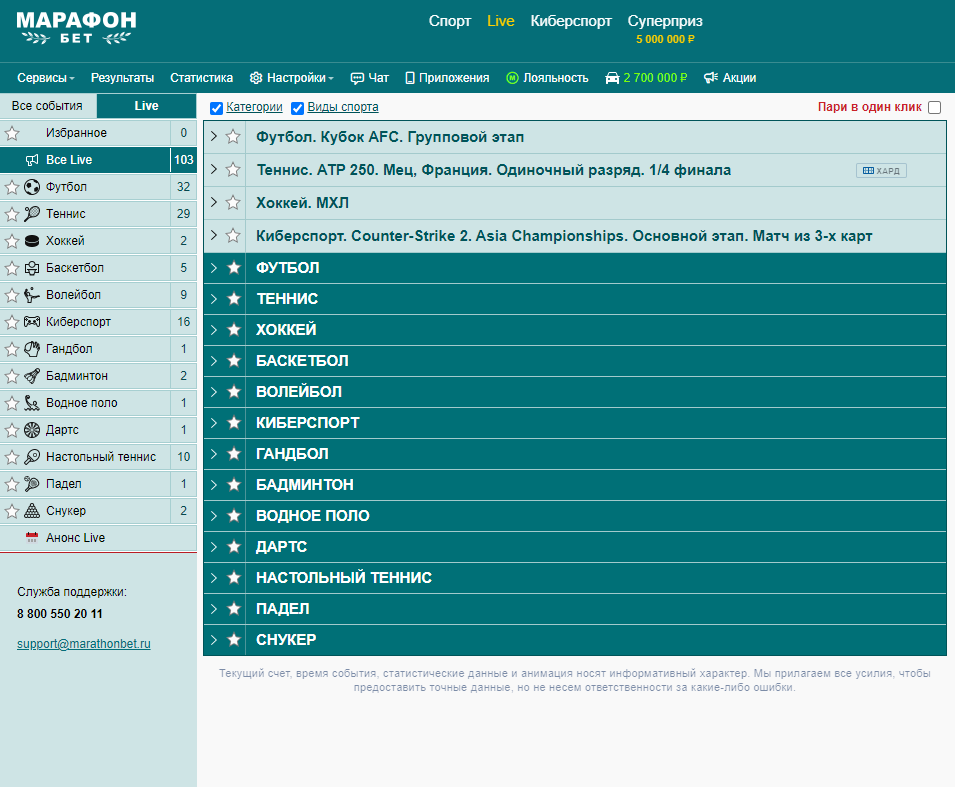Image resolution: width=955 pixels, height=787 pixels.
Task: Switch to the Live sidebar tab
Action: (x=147, y=106)
